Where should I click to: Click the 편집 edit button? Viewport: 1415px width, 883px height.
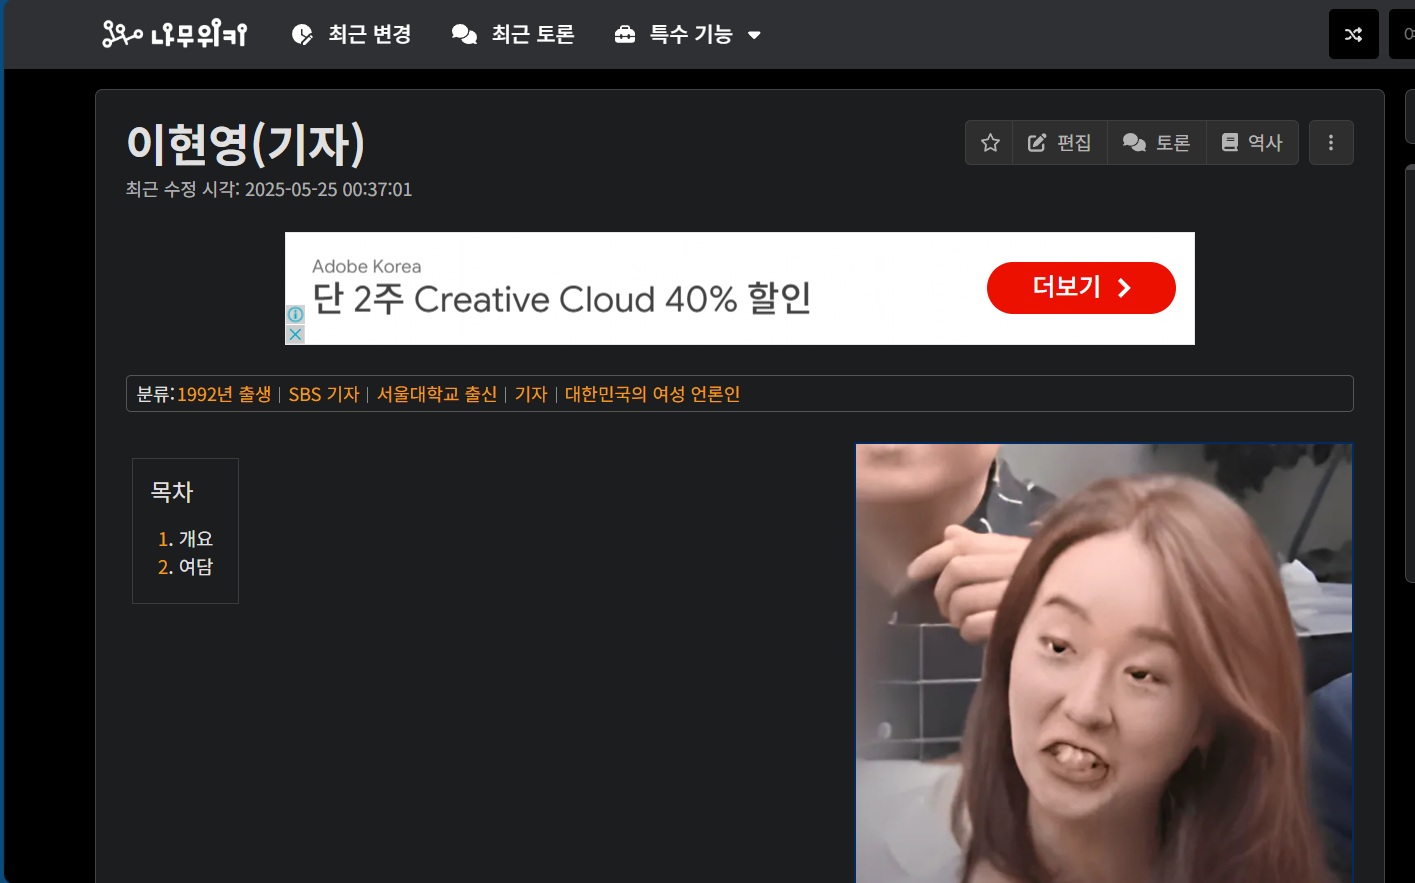tap(1060, 143)
